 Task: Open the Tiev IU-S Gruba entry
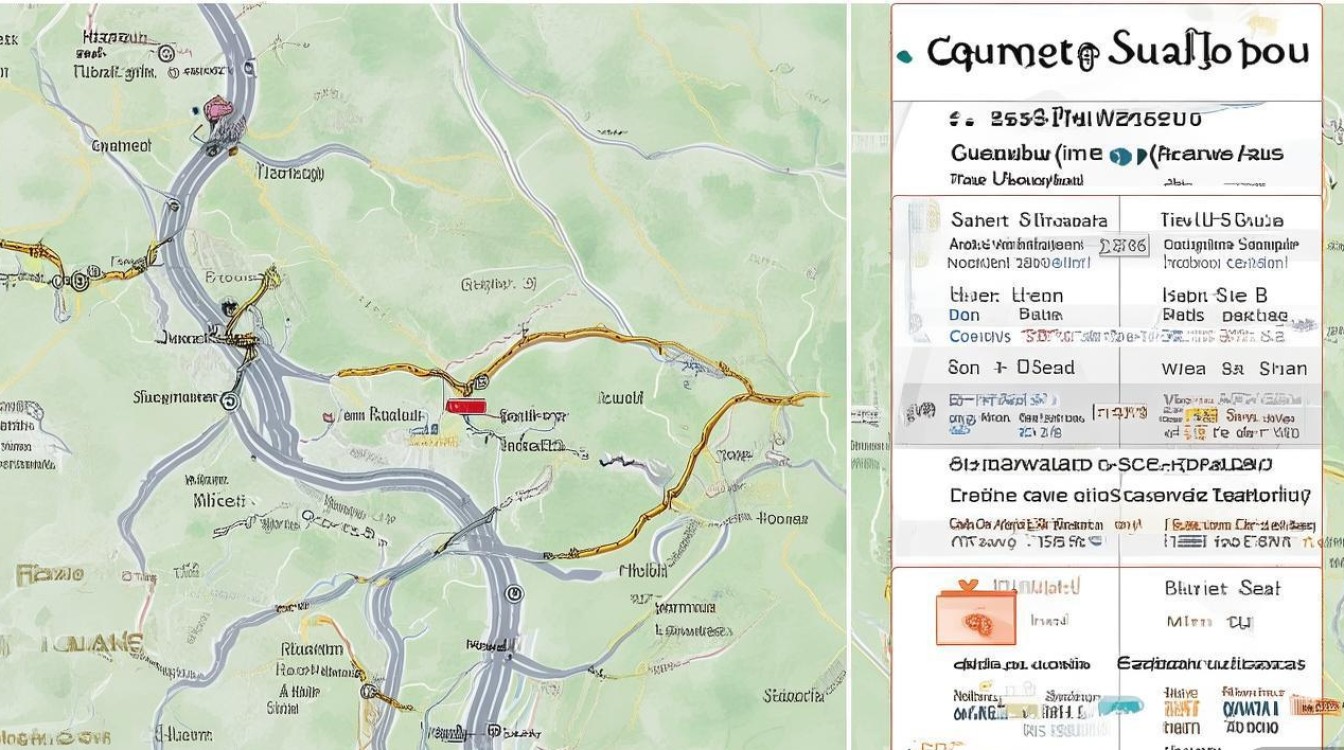[x=1221, y=220]
